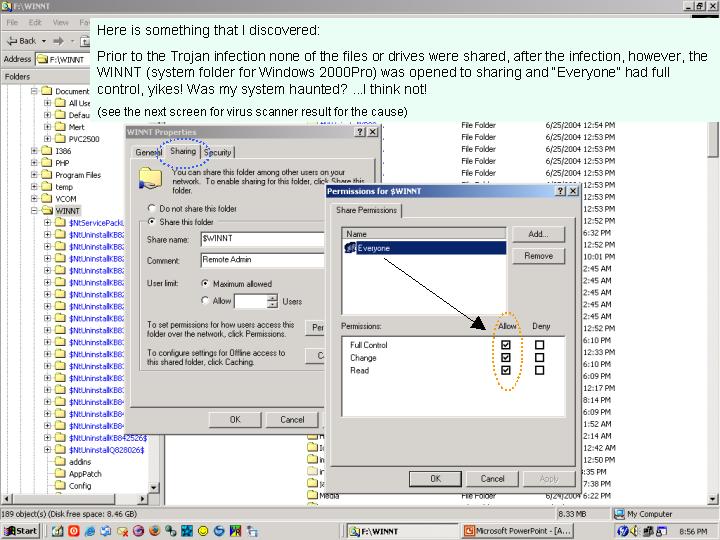Click the temp folder icon in tree

point(47,186)
